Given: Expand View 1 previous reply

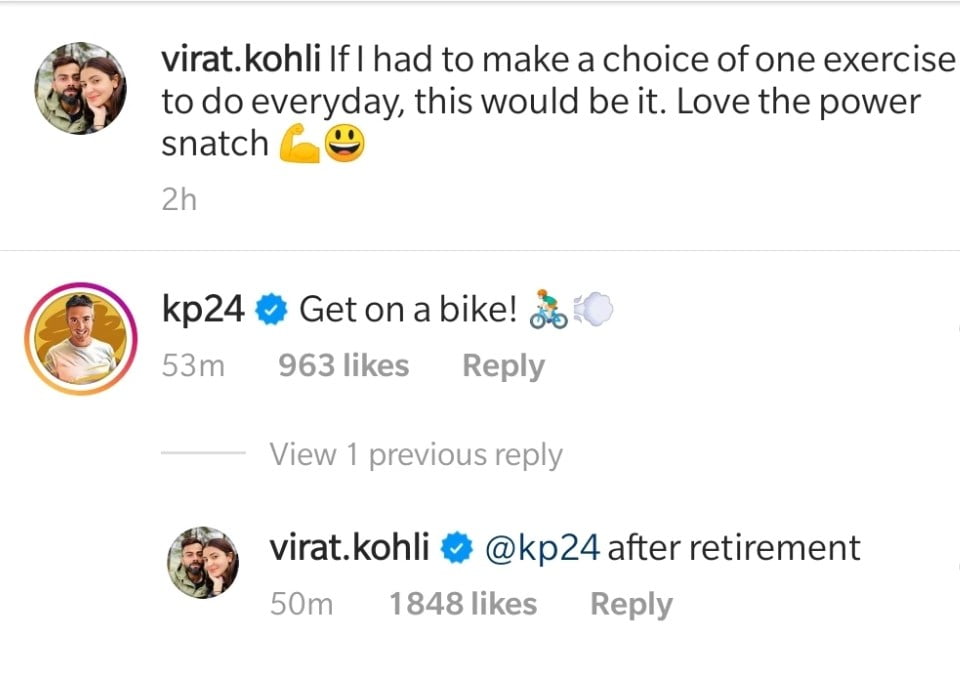Looking at the screenshot, I should click(x=415, y=455).
